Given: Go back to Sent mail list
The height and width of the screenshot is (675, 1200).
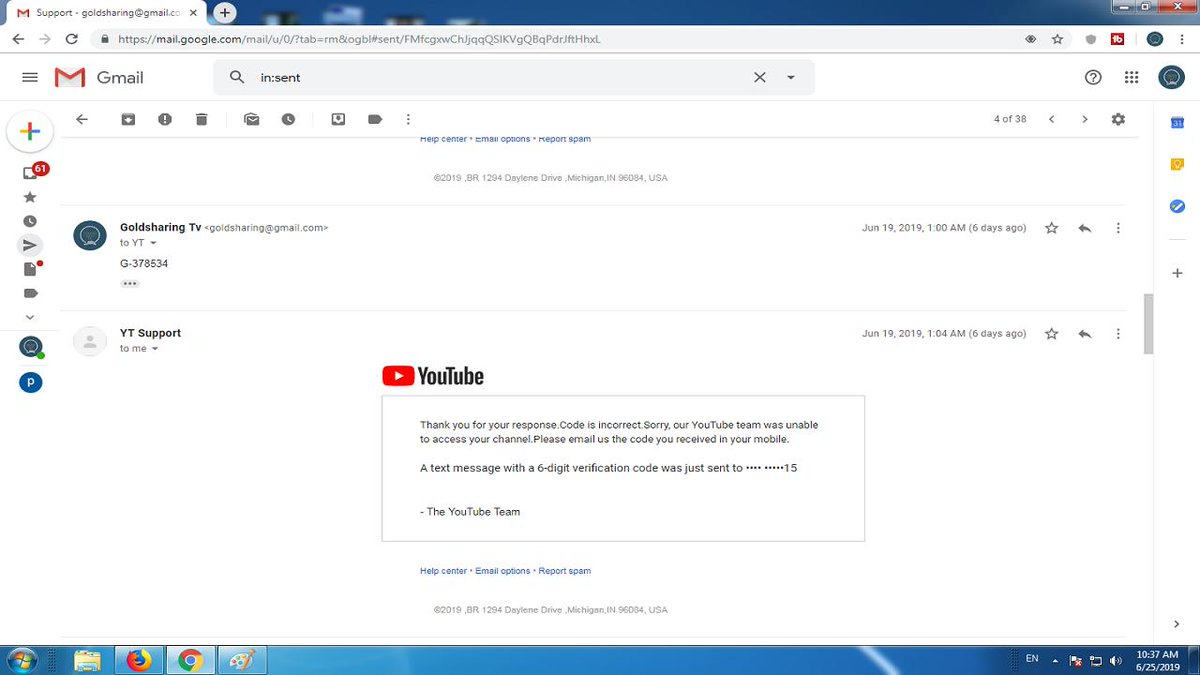Looking at the screenshot, I should pos(82,119).
